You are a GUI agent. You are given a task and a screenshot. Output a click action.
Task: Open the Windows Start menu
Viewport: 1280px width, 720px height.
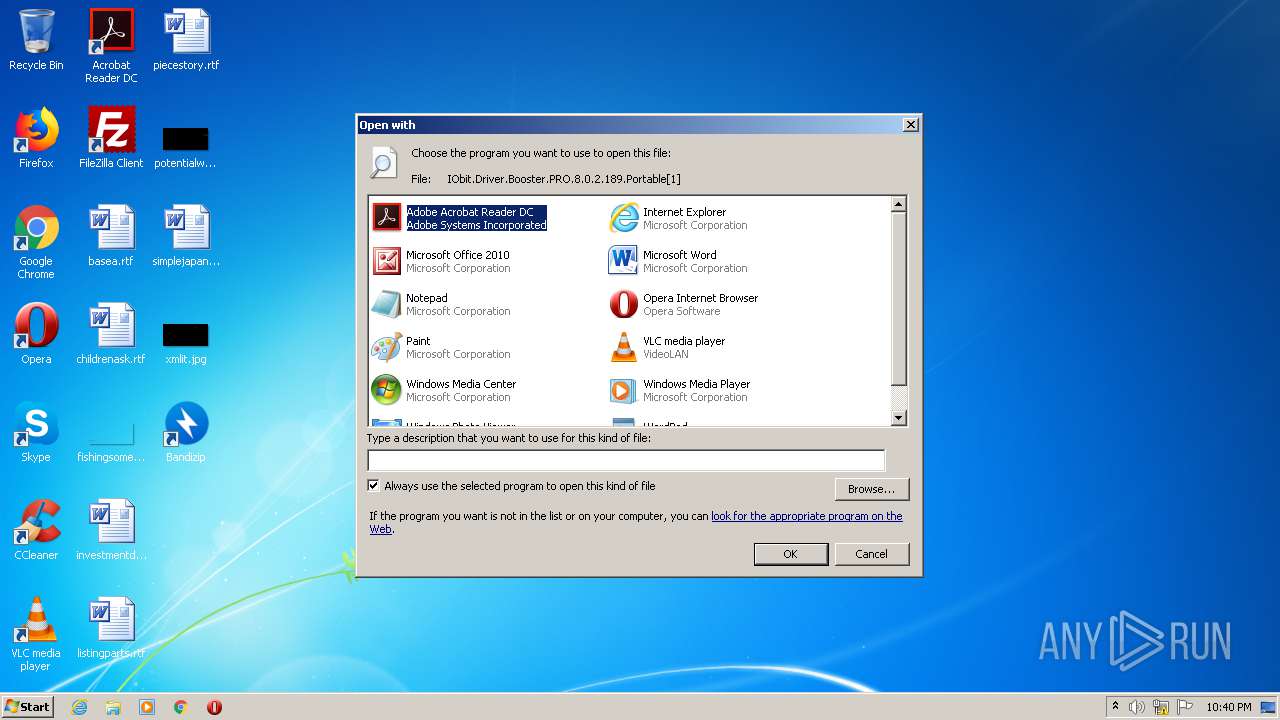pyautogui.click(x=27, y=706)
